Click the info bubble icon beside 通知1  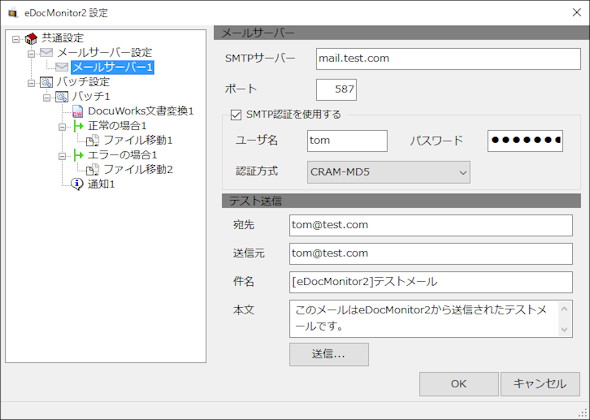tap(77, 184)
